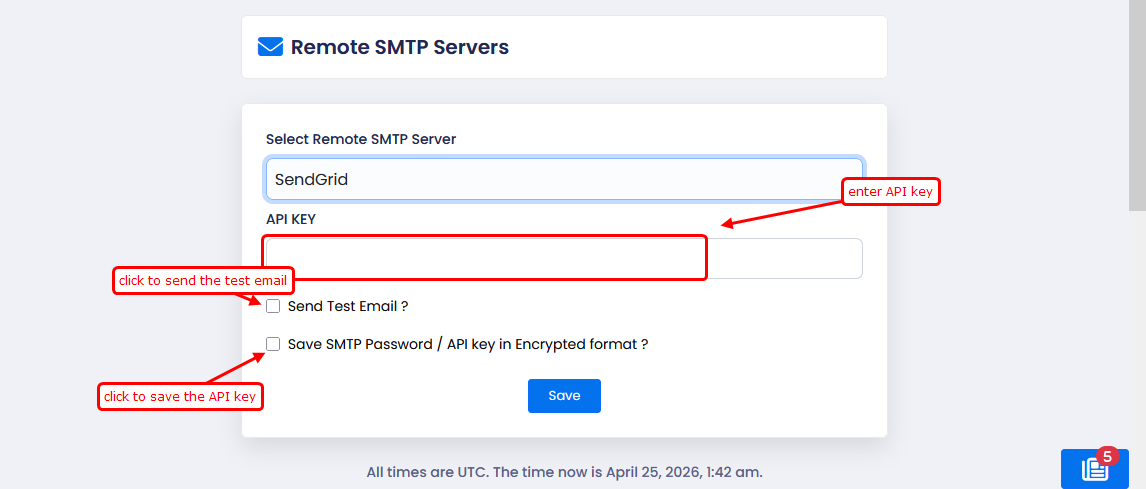
Task: Click the Save button
Action: 564,396
